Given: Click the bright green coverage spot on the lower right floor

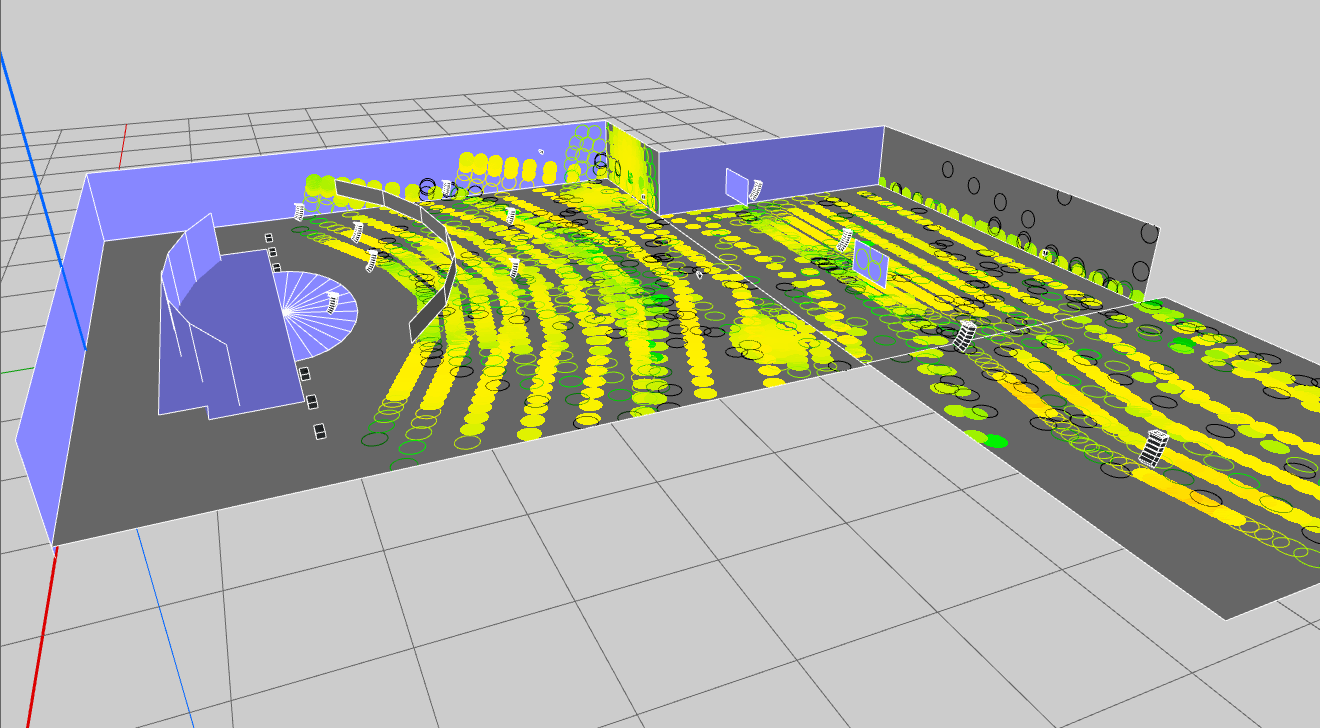Looking at the screenshot, I should tap(994, 440).
